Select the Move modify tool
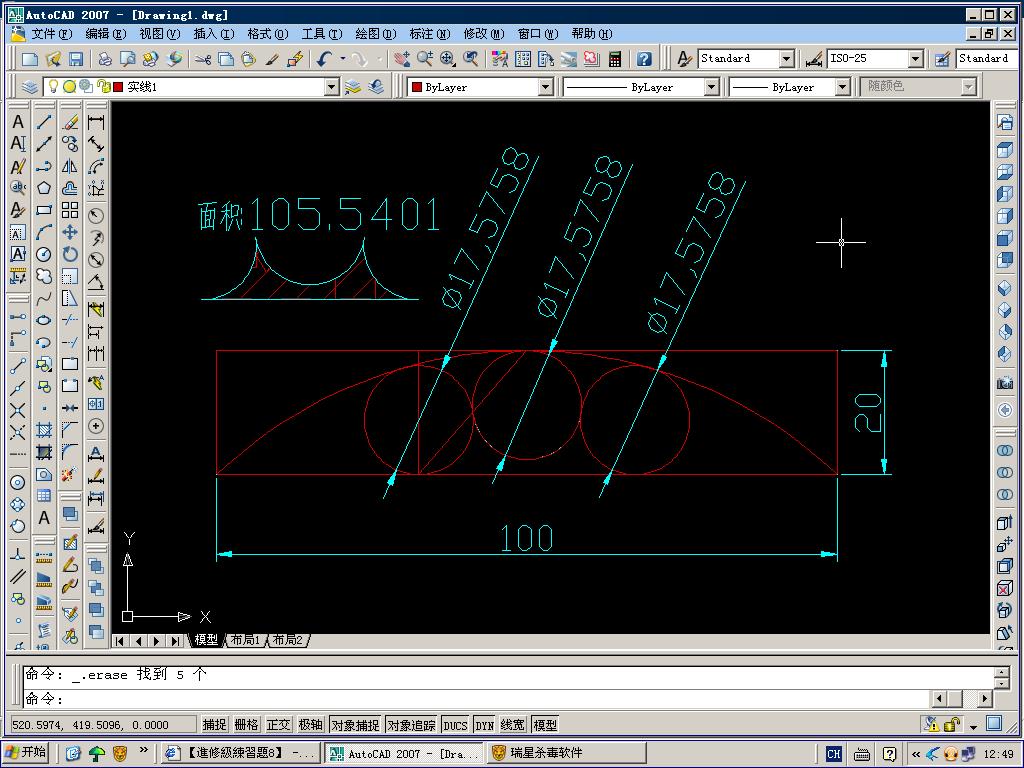The height and width of the screenshot is (768, 1024). click(70, 232)
